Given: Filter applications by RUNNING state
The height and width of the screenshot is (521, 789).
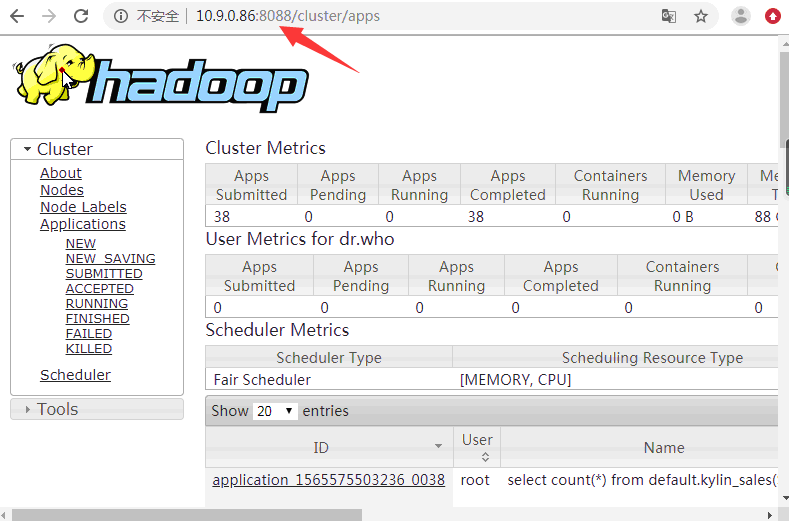Looking at the screenshot, I should 97,304.
